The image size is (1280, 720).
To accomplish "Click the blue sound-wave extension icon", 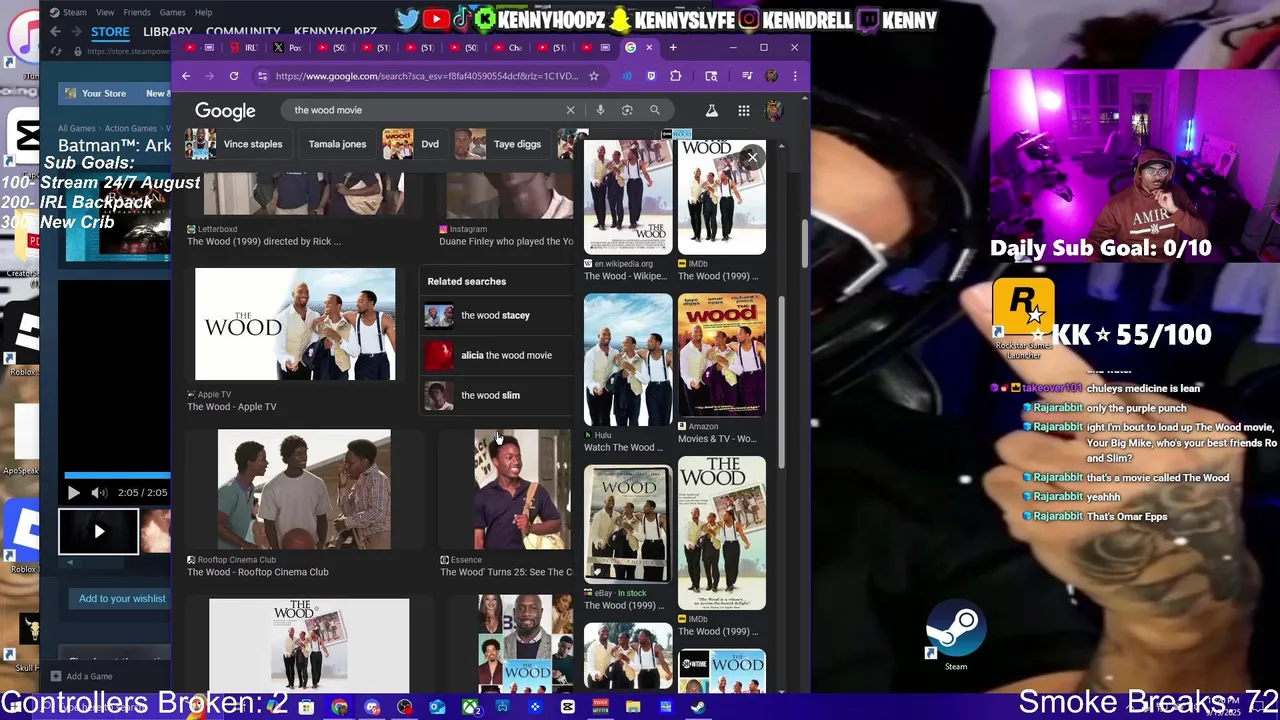I will coord(627,76).
